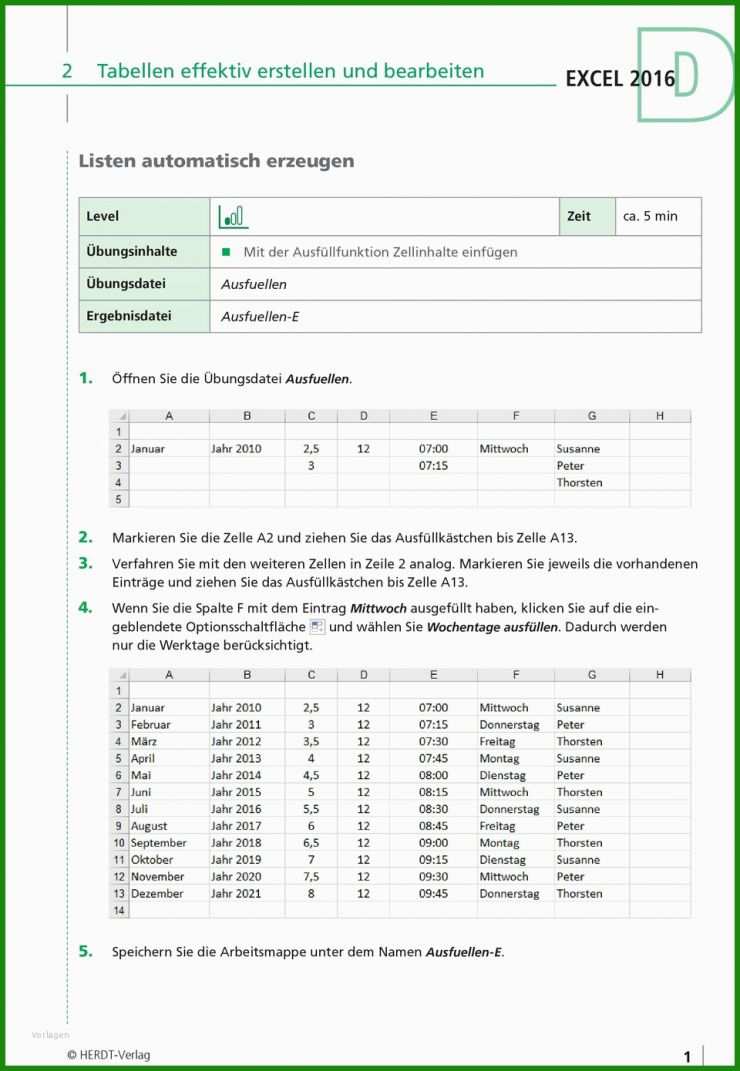
Task: Click the 'Übungsdatei' row label
Action: [x=126, y=283]
